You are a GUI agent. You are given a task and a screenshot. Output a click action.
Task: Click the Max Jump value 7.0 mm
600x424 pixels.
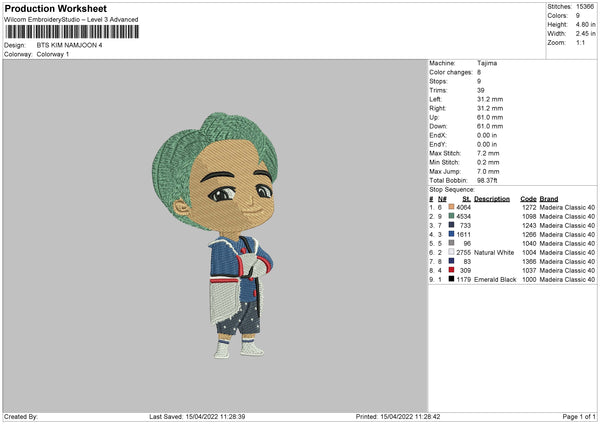pos(488,171)
